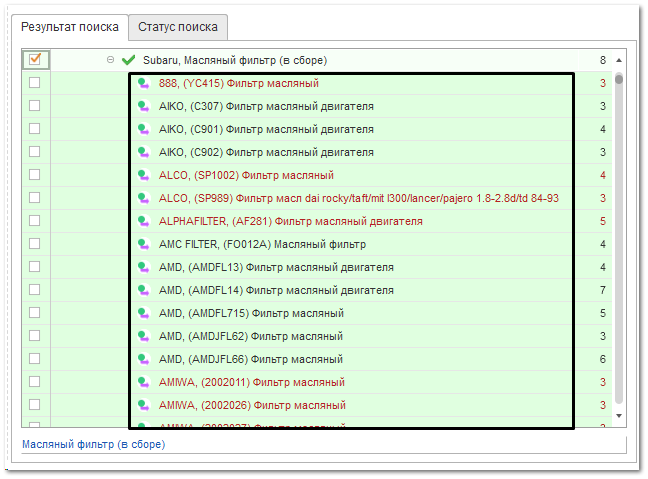Viewport: 648px width, 479px height.
Task: Open the Масляный фильтр (в сборе) link
Action: [94, 444]
